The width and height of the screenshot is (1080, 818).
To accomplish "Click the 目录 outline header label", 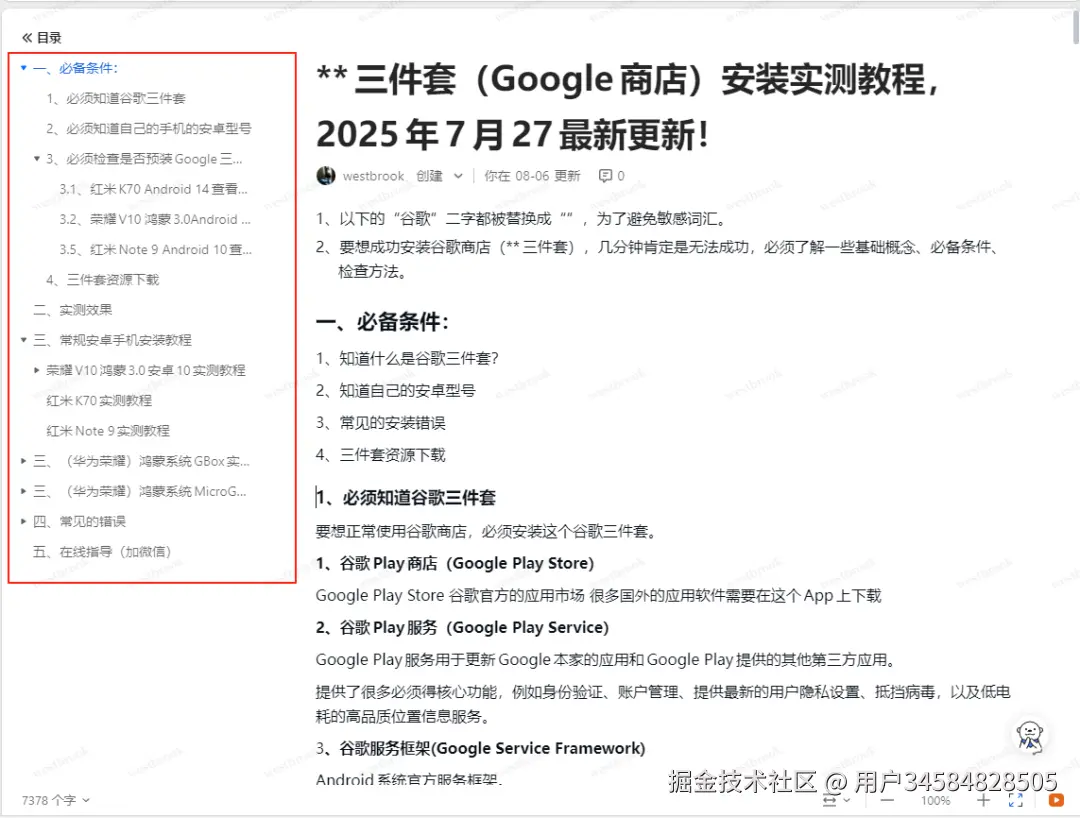I will click(49, 38).
